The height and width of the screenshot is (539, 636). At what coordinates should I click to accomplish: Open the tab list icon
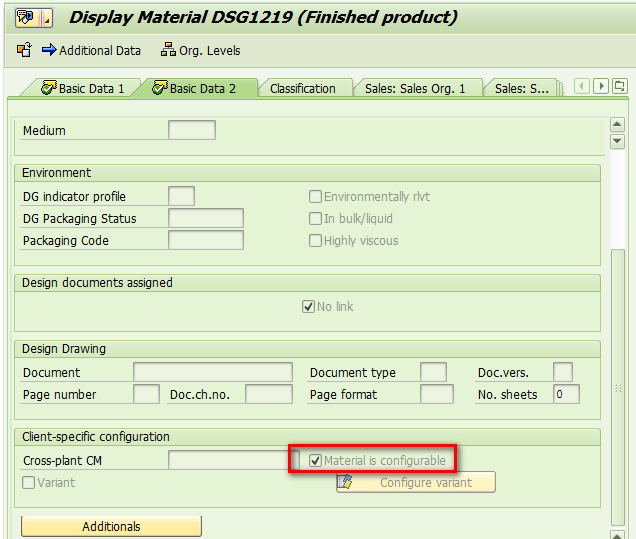pyautogui.click(x=620, y=86)
